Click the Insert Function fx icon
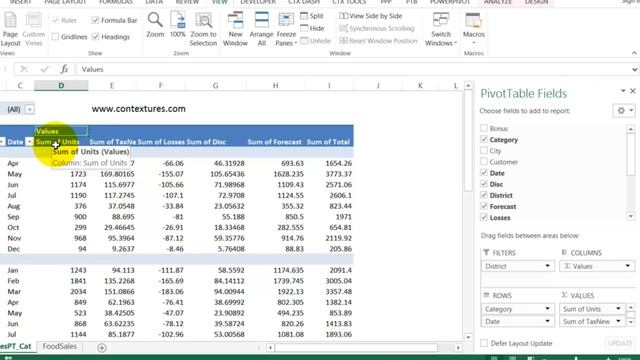 [x=64, y=69]
